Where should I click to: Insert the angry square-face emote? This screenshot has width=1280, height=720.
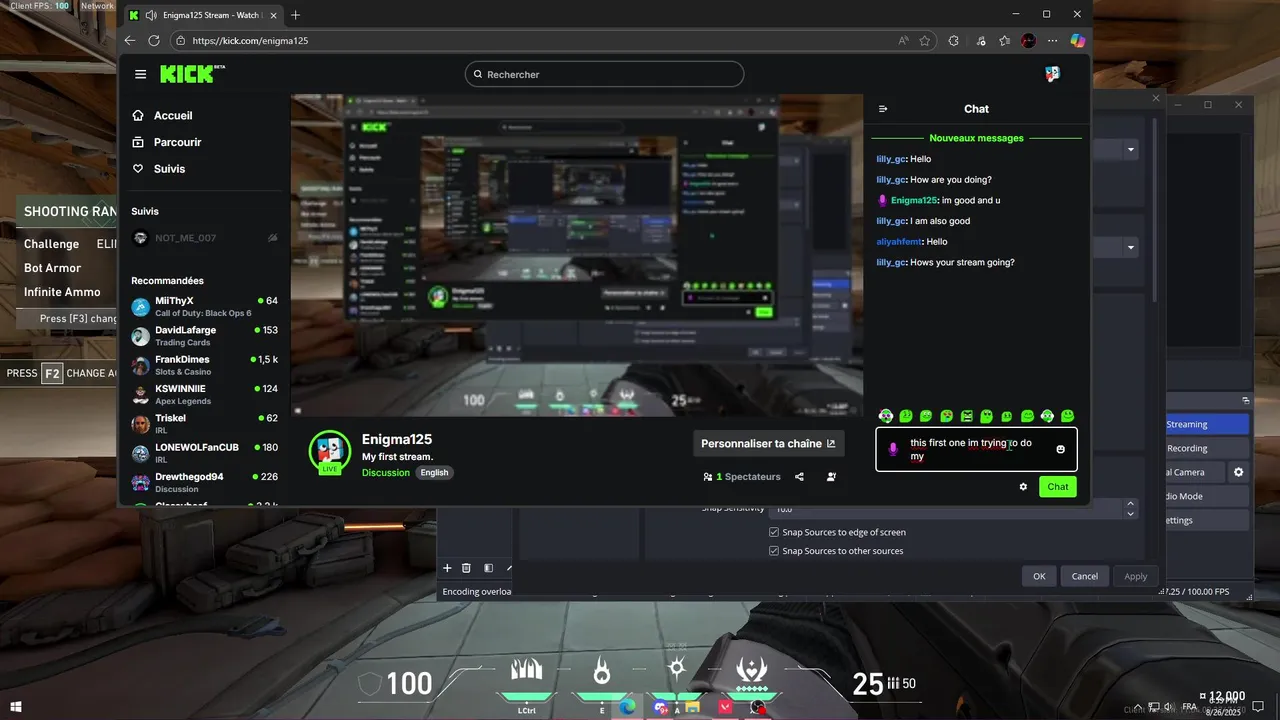(967, 416)
